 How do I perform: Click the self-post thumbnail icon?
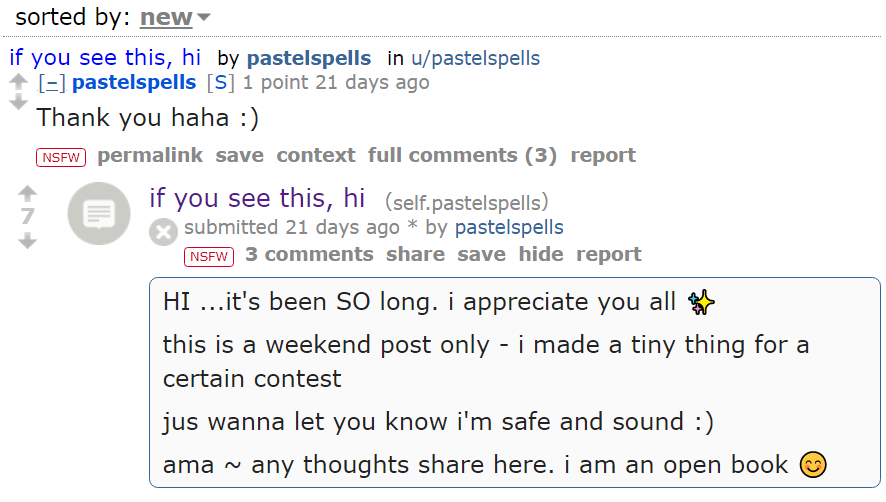(99, 214)
